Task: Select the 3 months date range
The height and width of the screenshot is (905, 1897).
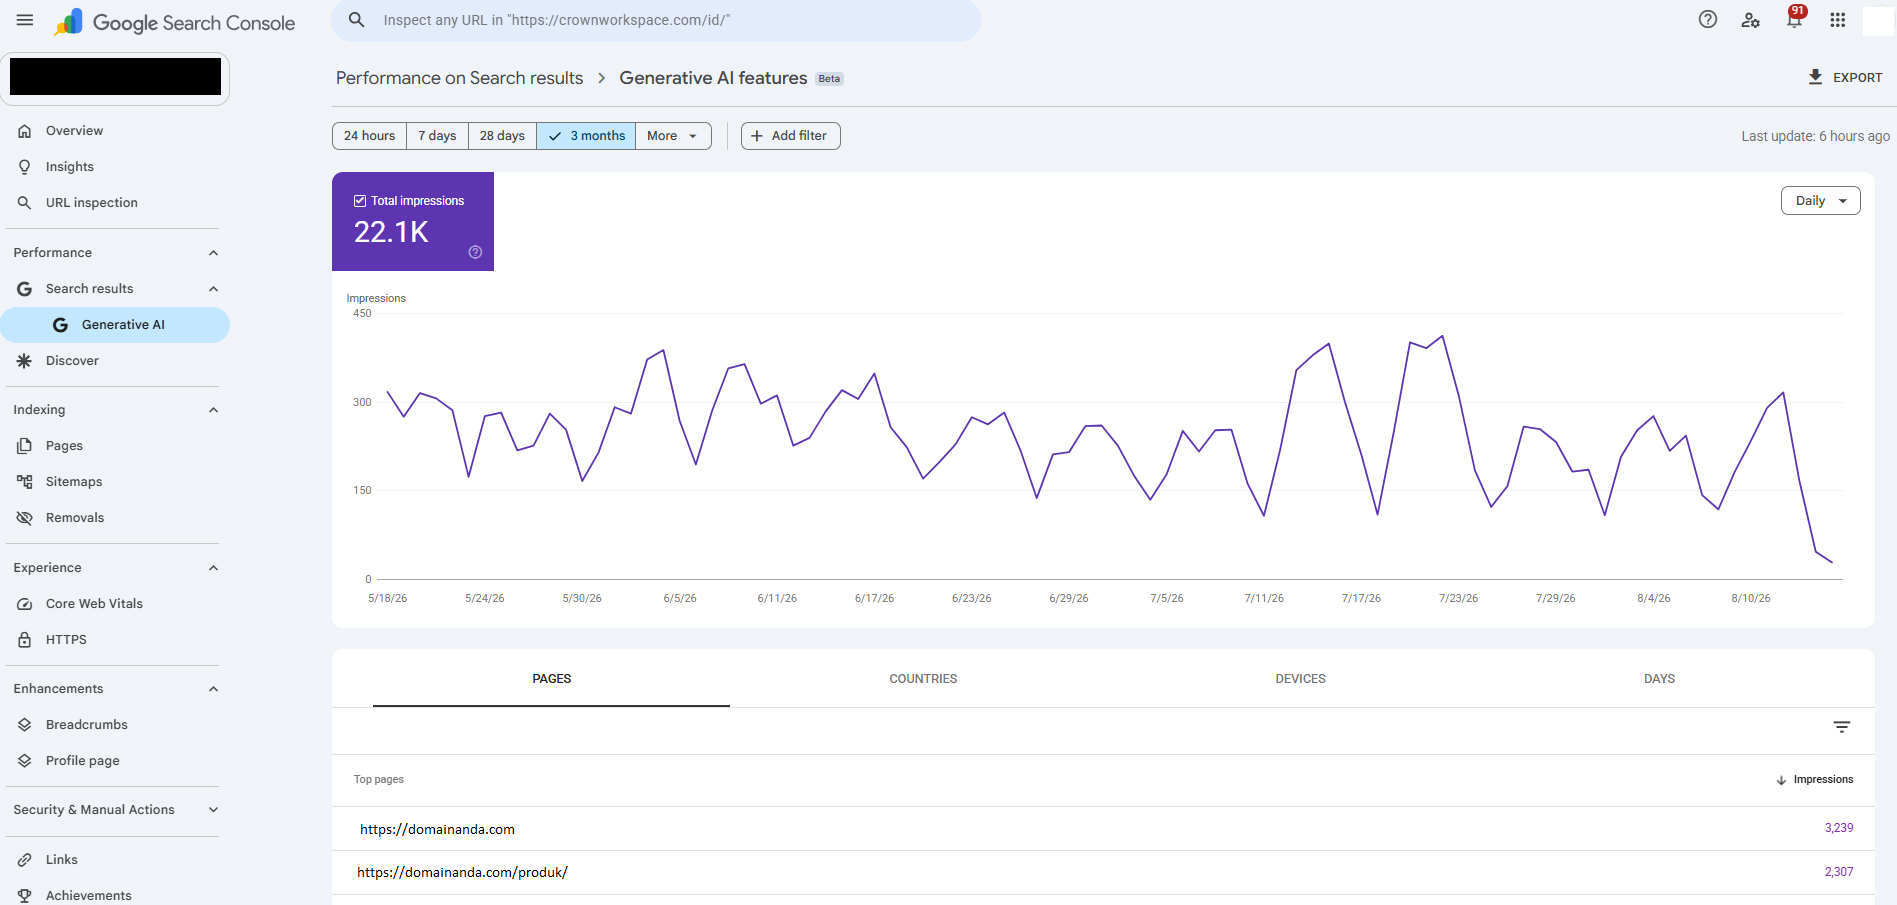Action: [x=586, y=136]
